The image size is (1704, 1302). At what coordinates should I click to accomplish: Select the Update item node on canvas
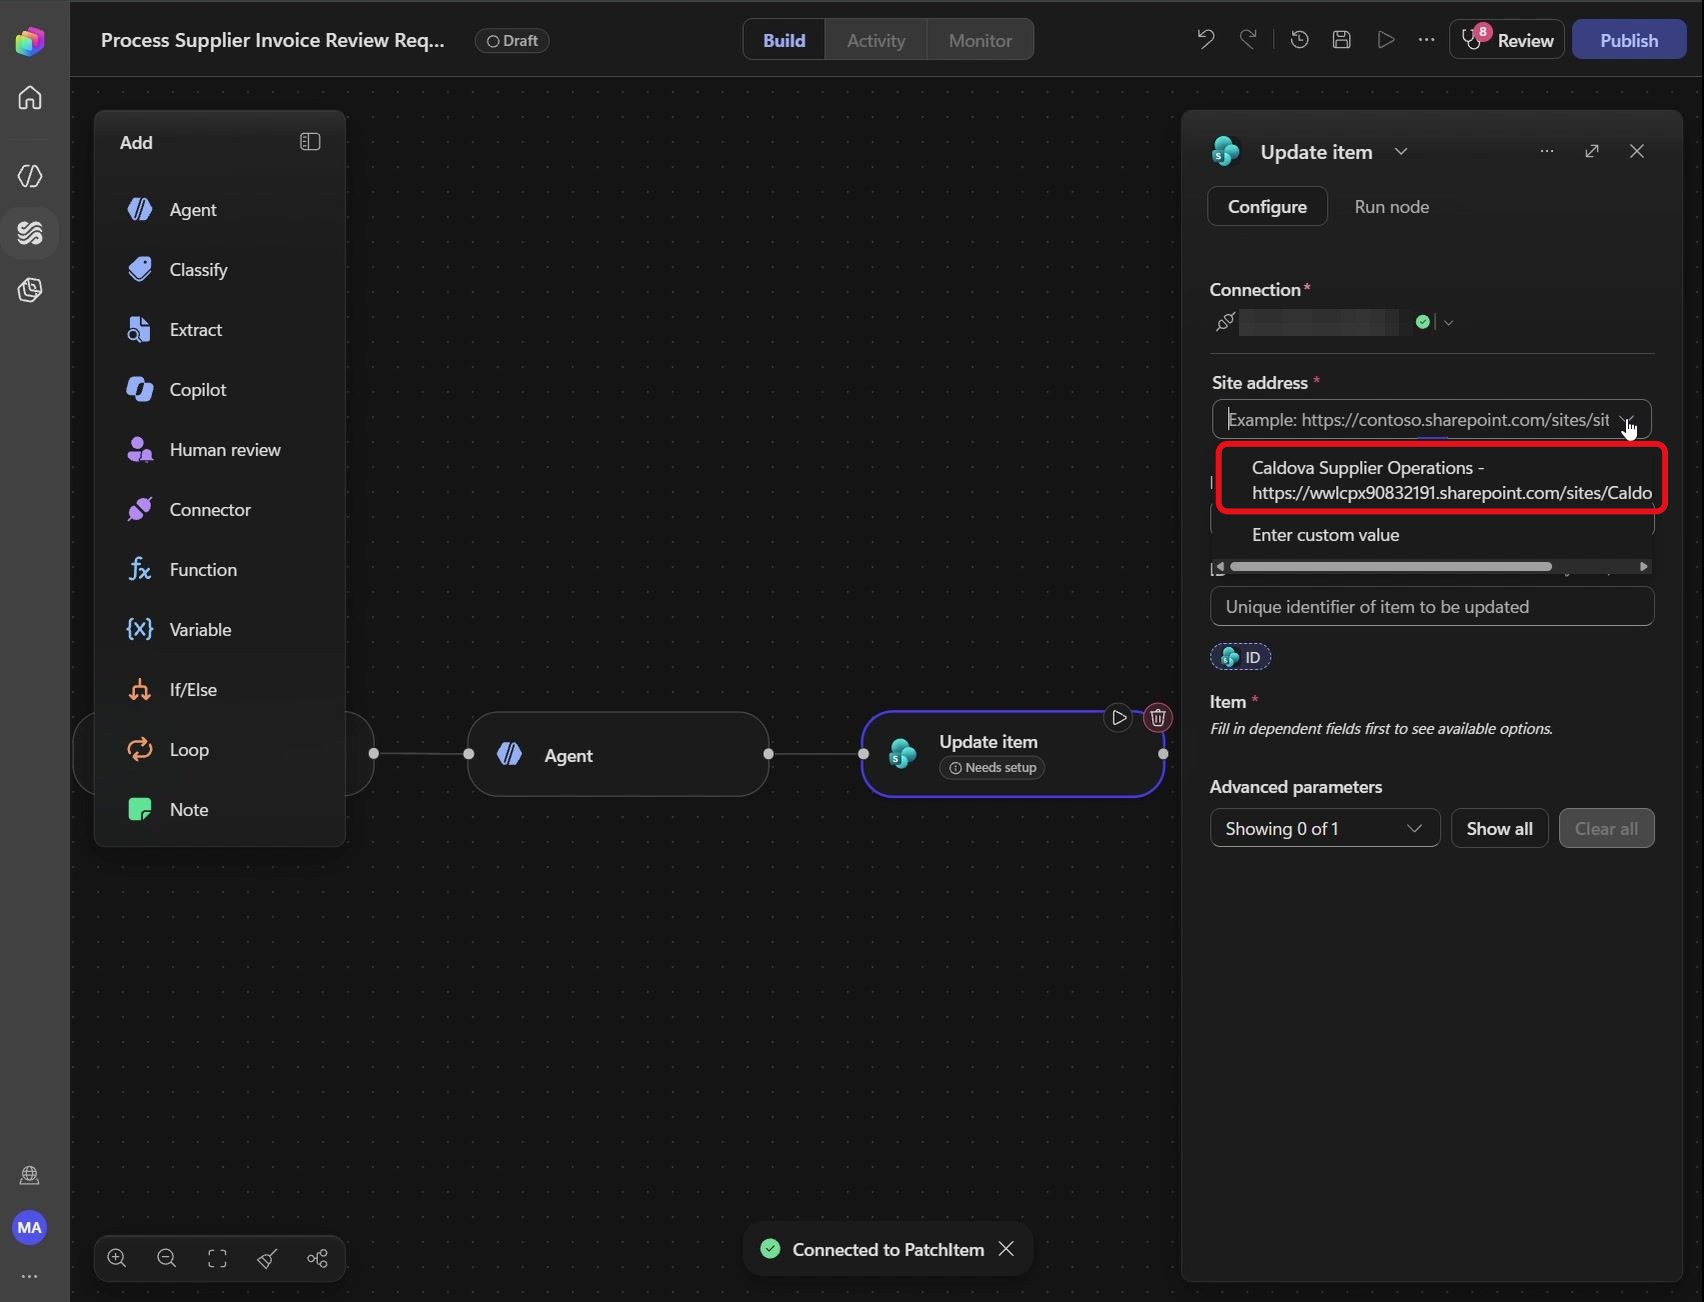1012,755
